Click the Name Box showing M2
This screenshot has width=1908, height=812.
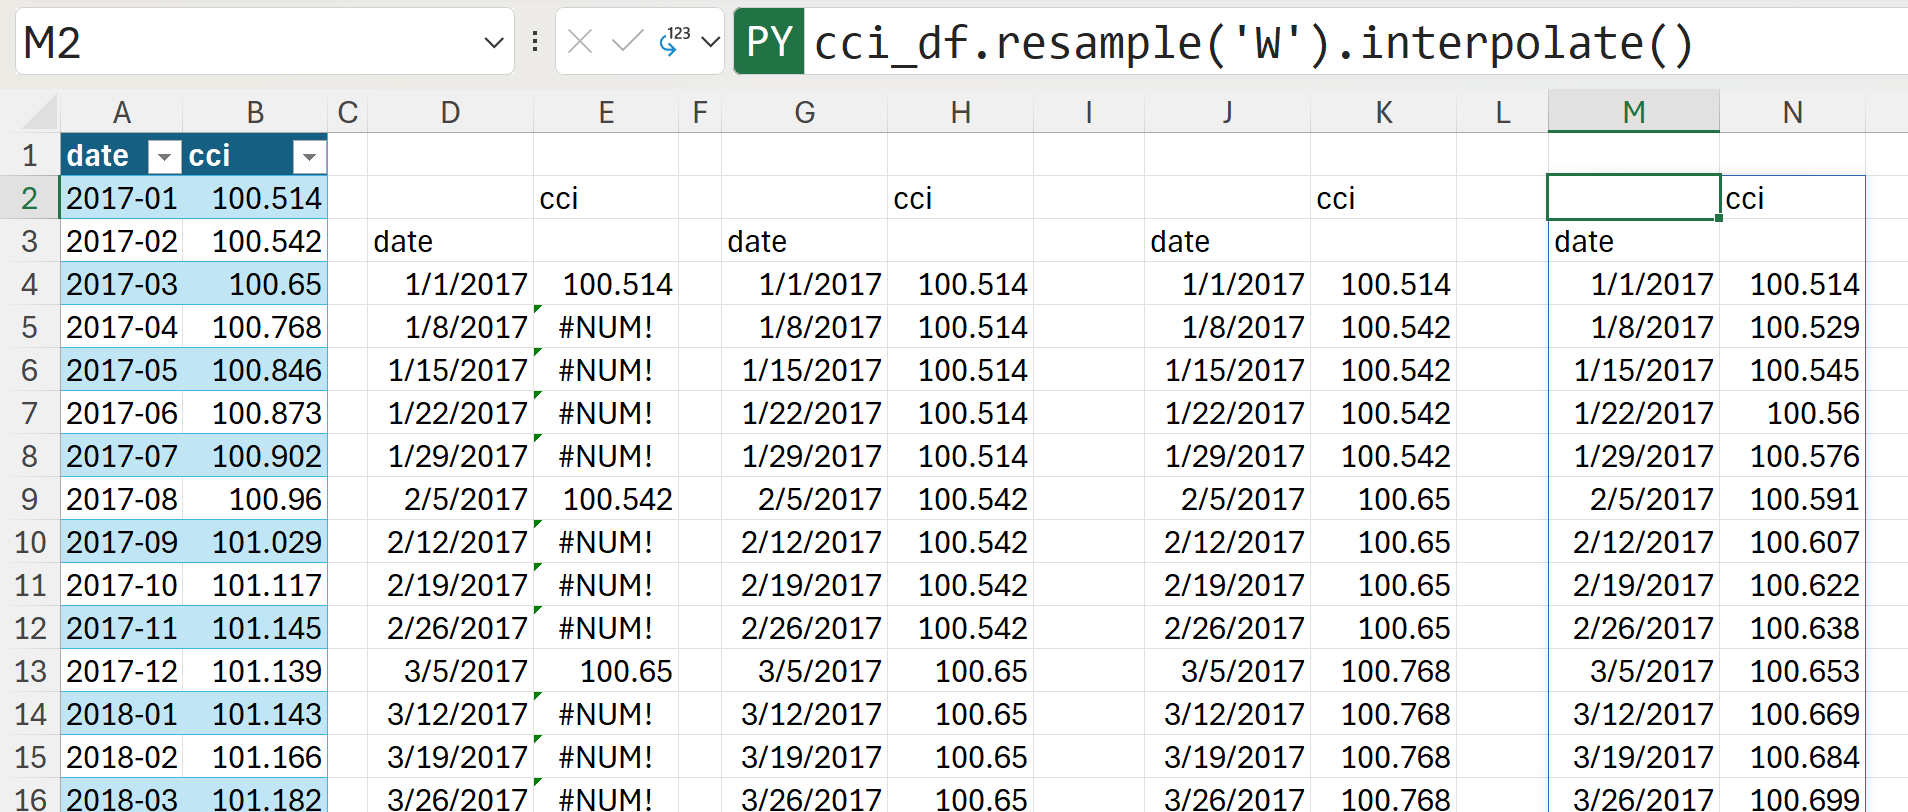[x=250, y=43]
